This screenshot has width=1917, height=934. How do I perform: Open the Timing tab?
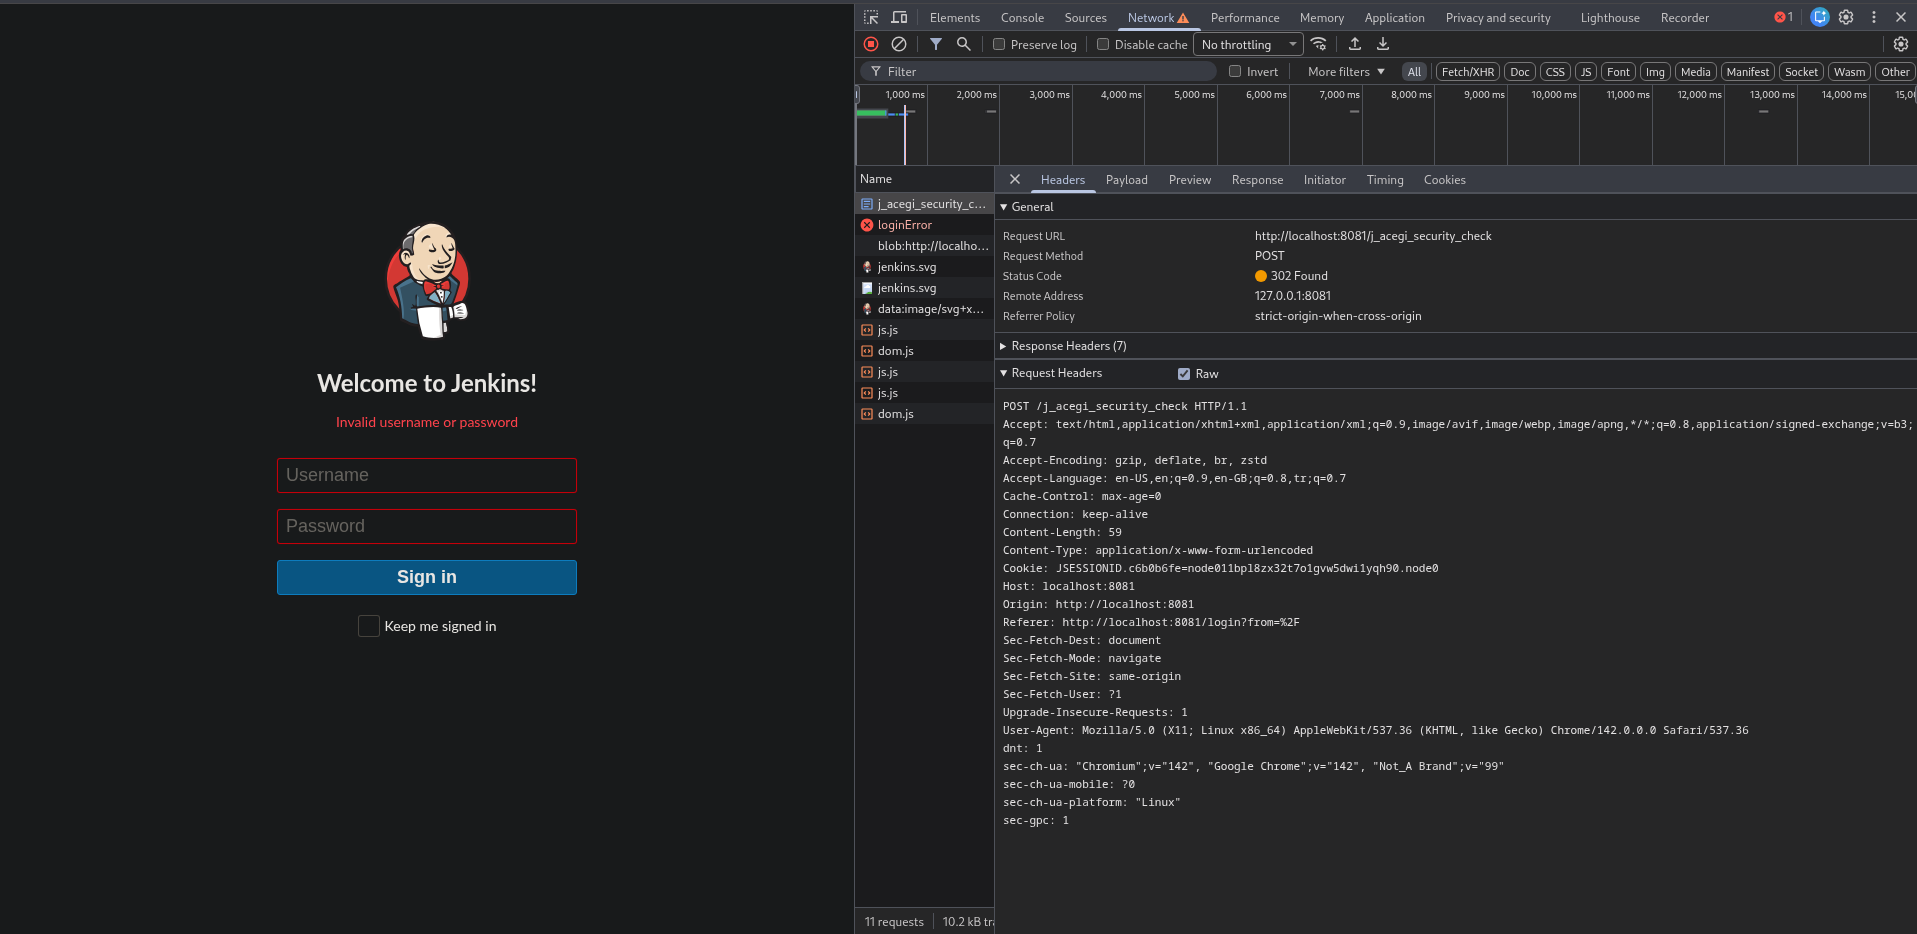pos(1385,180)
